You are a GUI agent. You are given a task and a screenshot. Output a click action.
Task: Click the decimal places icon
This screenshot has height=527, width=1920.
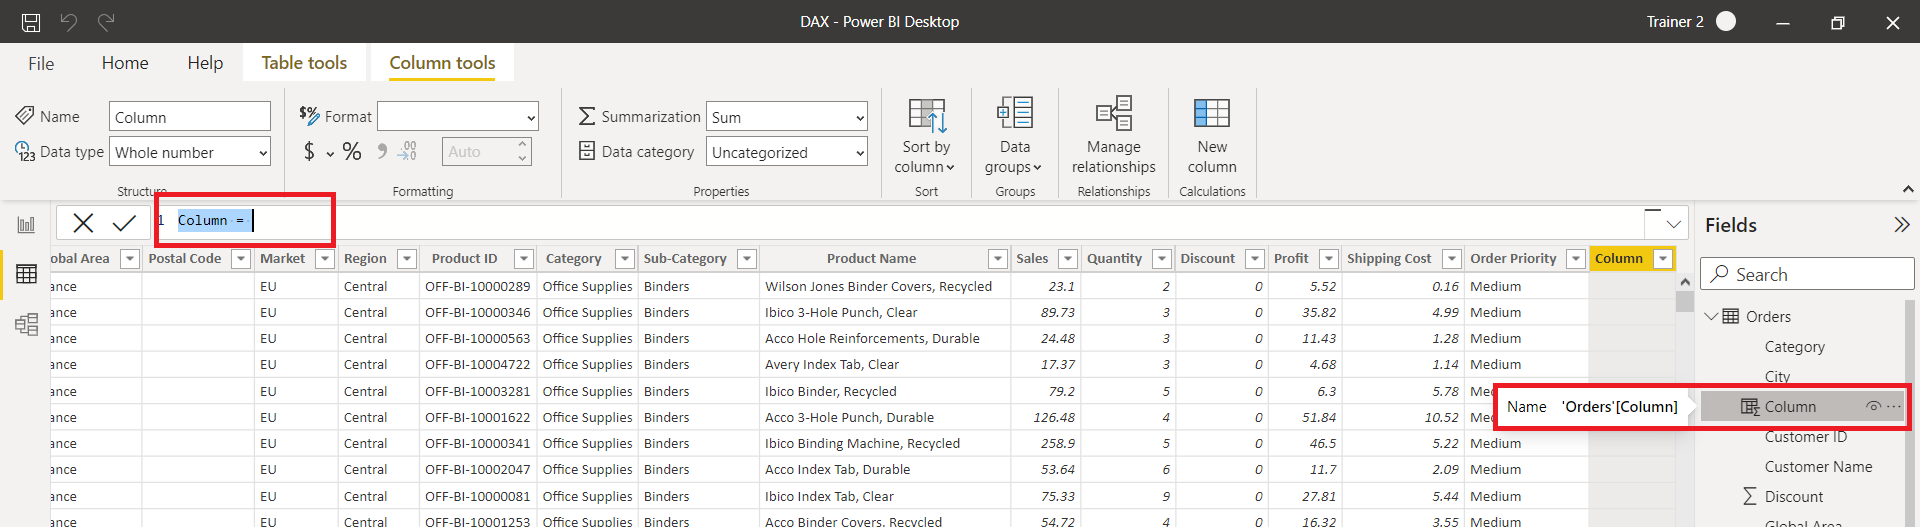pos(407,151)
